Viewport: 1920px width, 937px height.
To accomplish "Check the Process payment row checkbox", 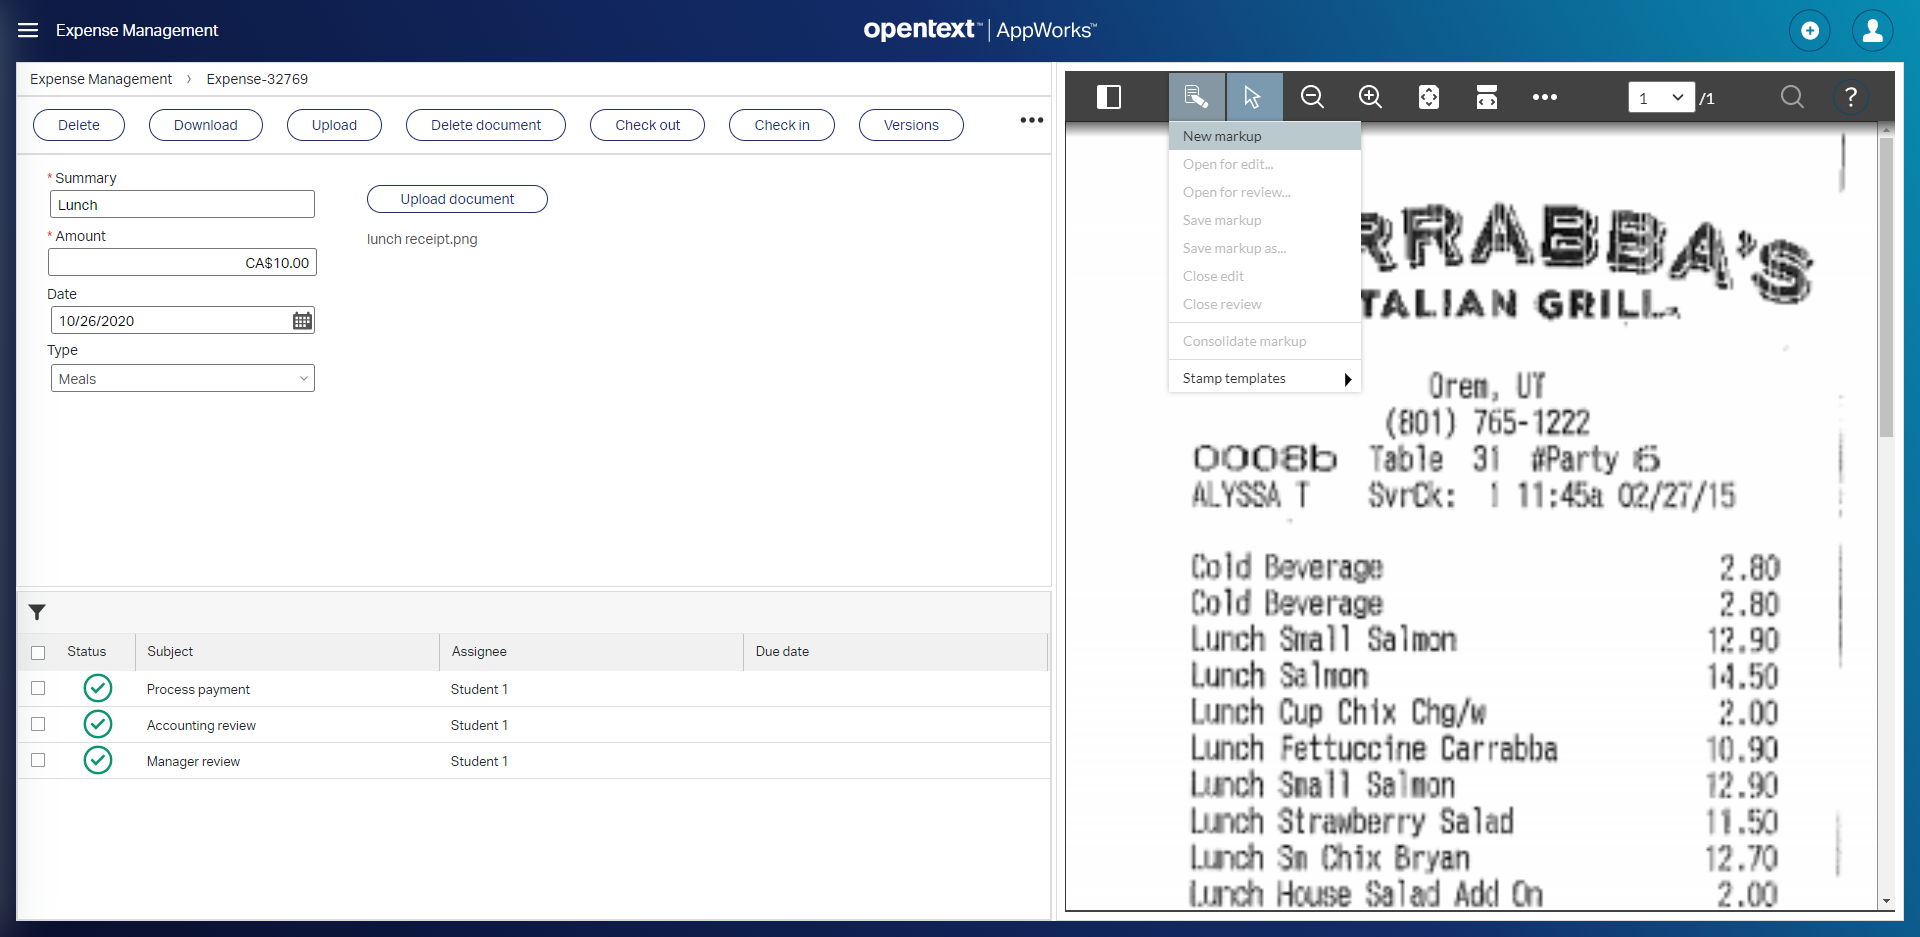I will [38, 688].
